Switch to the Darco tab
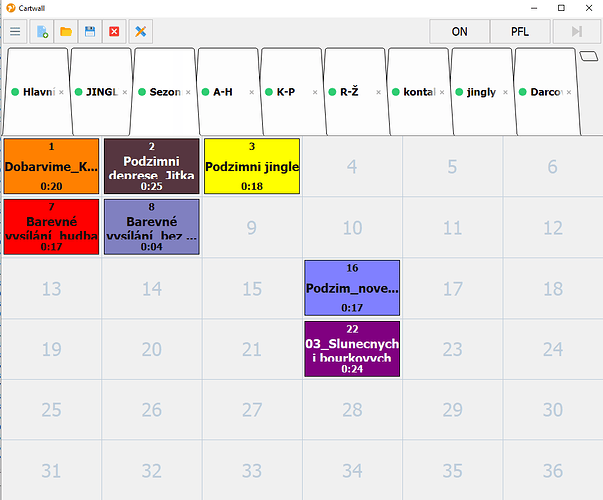 545,92
